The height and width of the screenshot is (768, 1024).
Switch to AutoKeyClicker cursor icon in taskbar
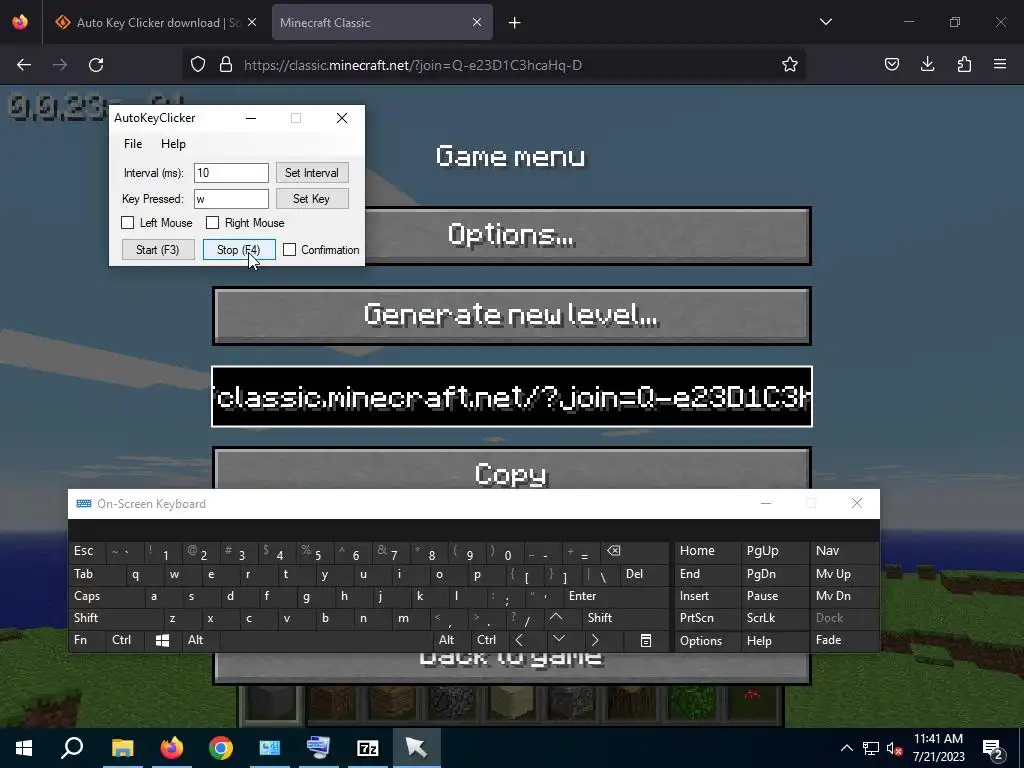[x=416, y=748]
